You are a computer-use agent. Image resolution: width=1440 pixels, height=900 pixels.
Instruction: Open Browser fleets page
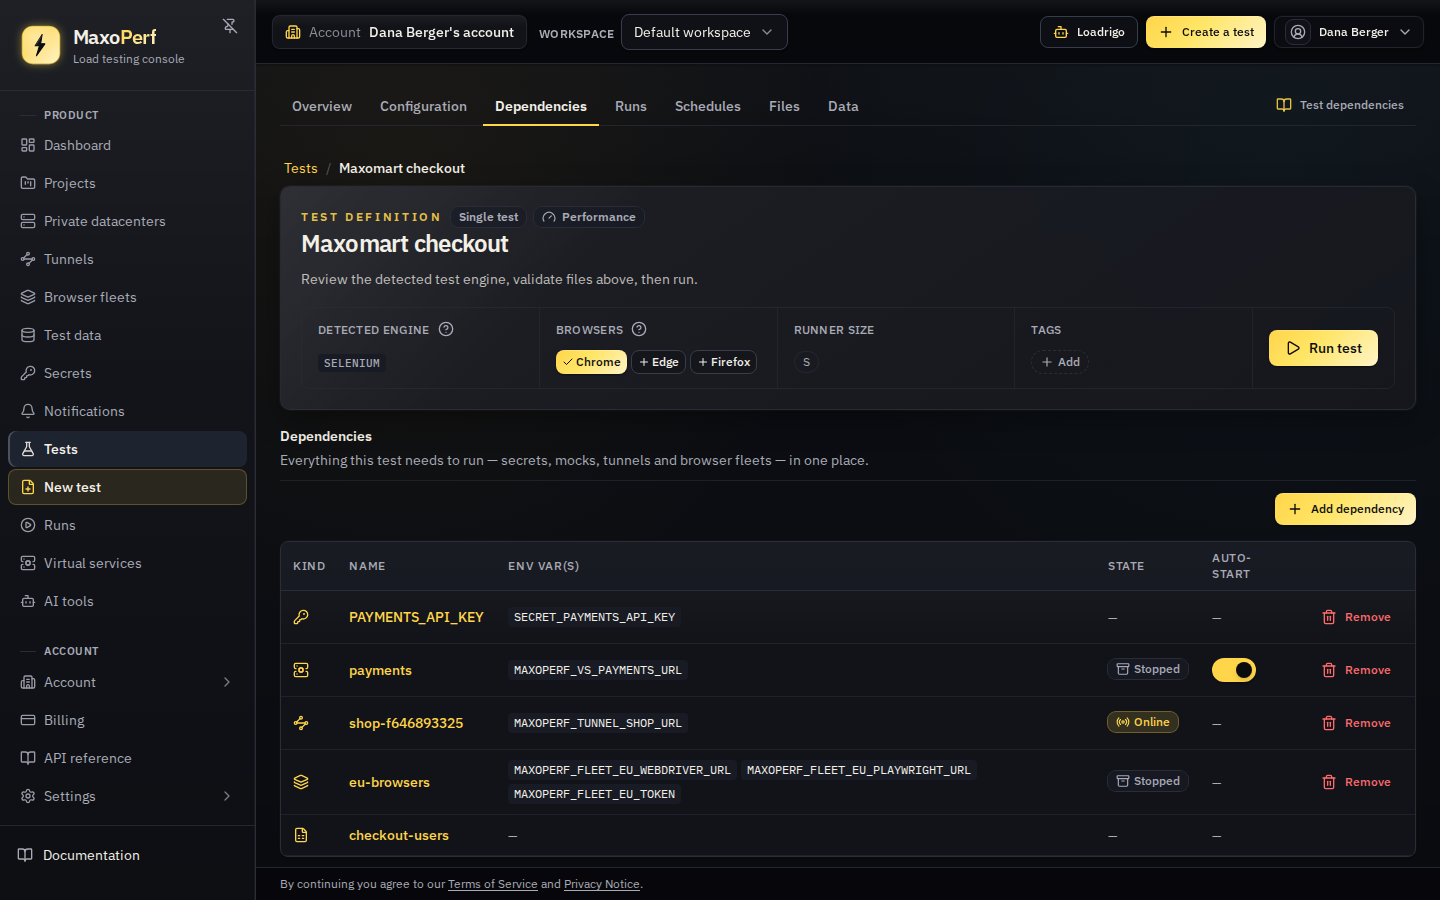[127, 297]
